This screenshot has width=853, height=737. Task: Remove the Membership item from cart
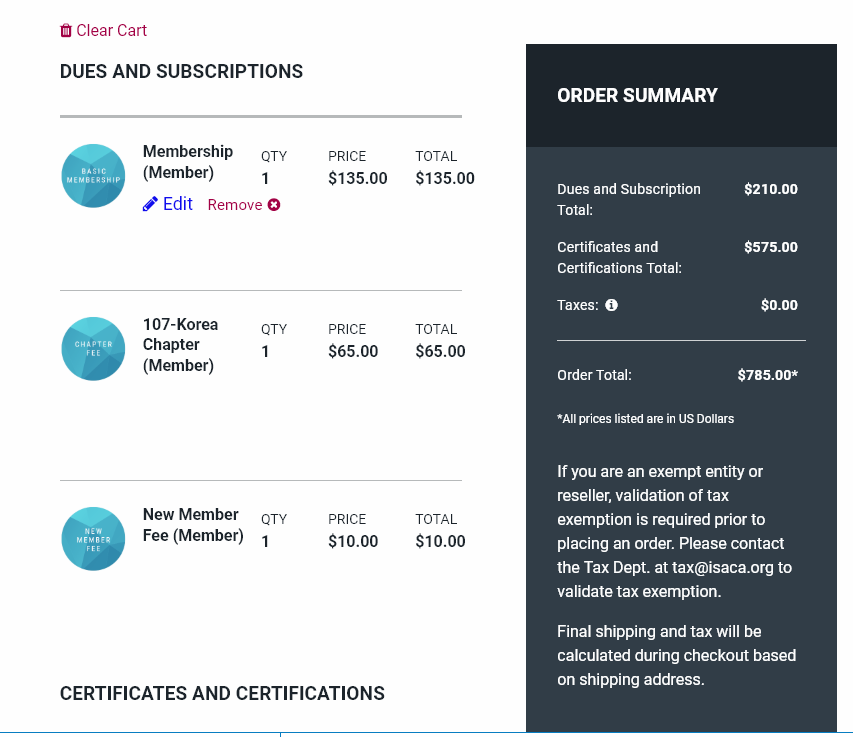(x=235, y=205)
